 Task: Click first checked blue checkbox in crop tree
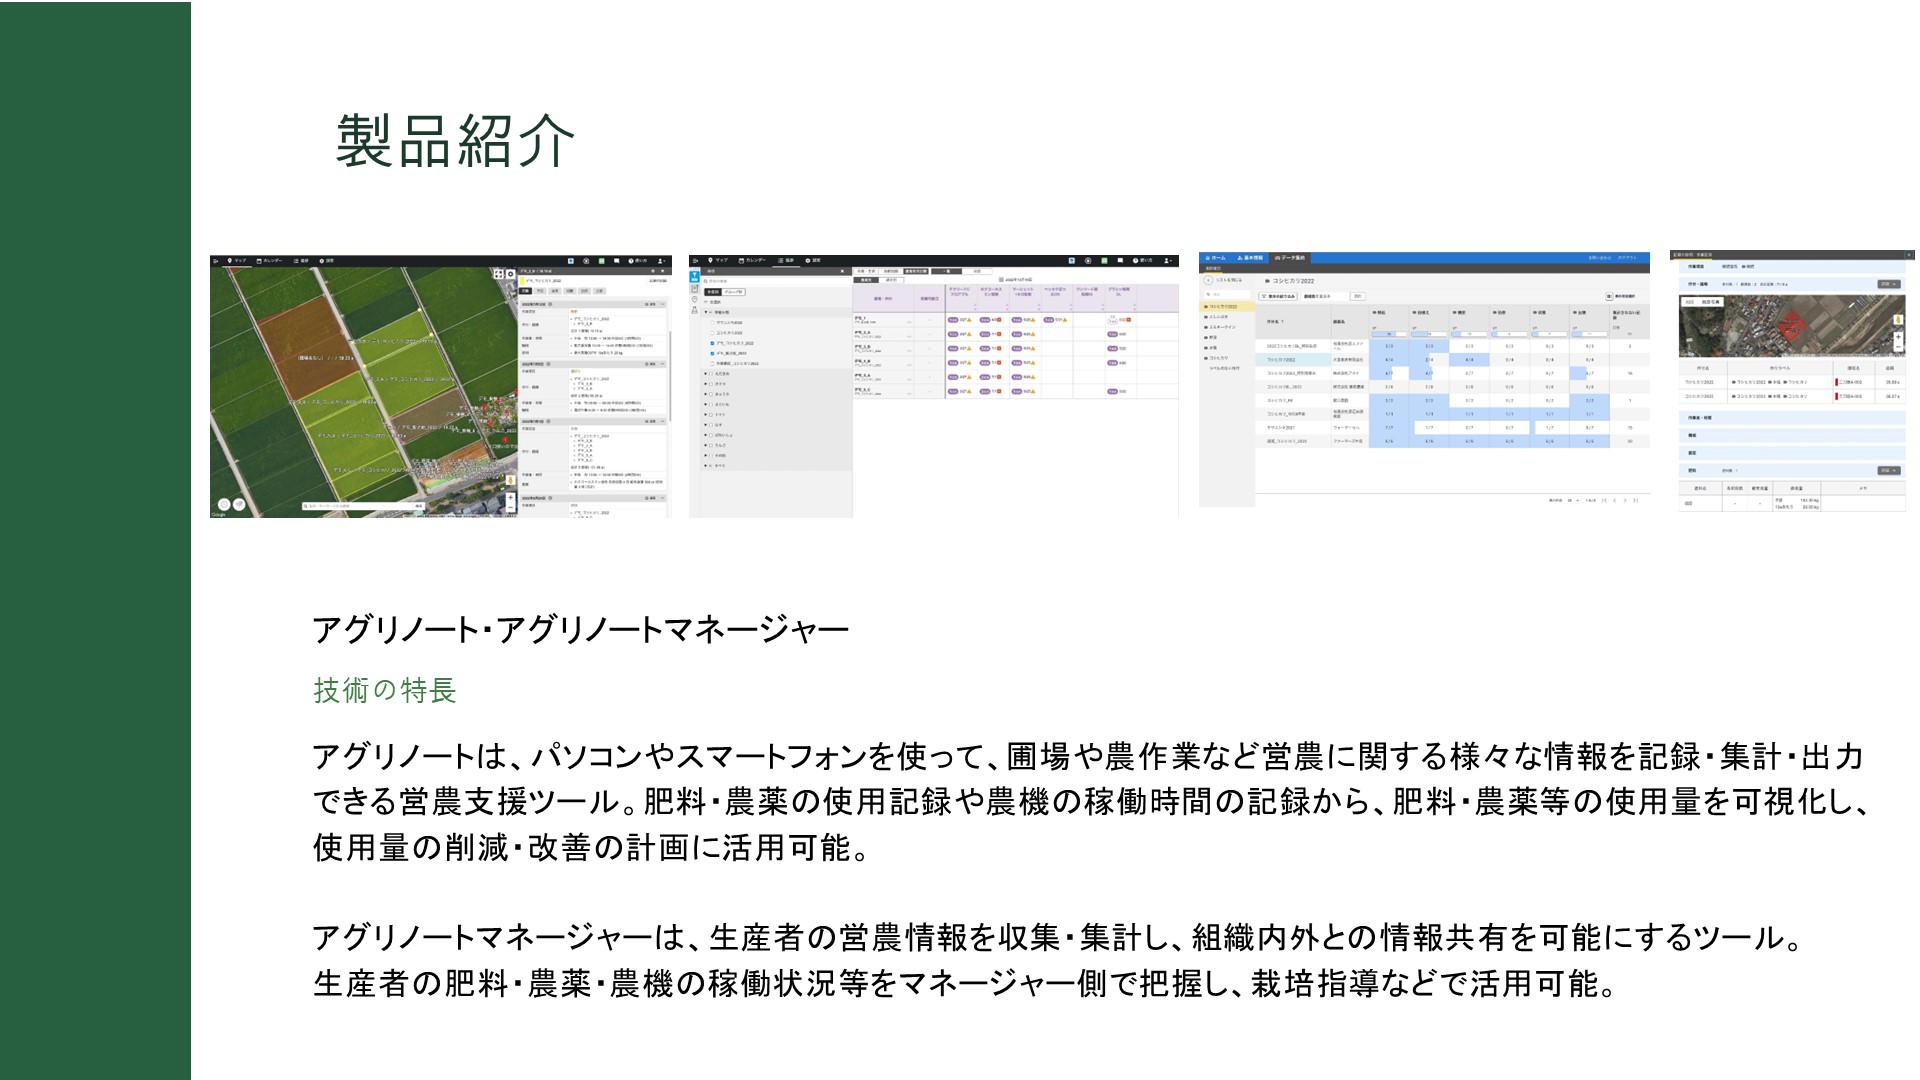pyautogui.click(x=712, y=343)
